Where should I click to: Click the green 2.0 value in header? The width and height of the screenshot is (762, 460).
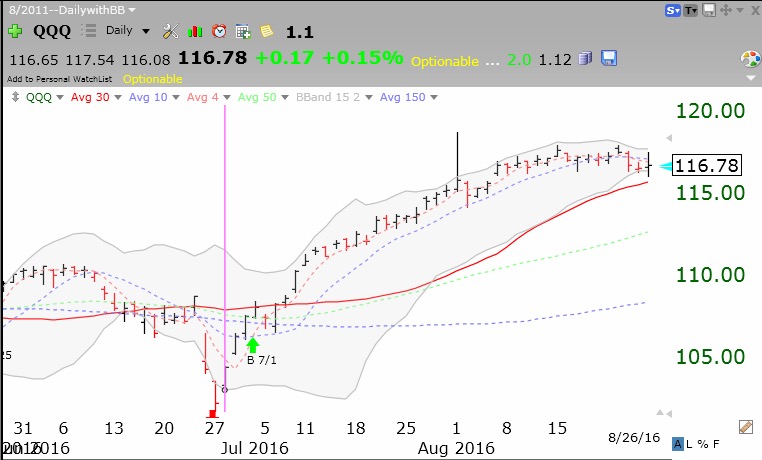click(x=519, y=60)
